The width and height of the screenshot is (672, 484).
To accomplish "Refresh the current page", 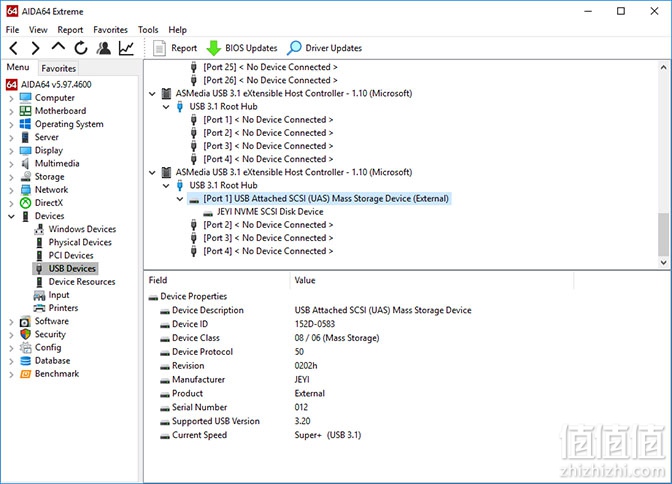I will click(81, 48).
